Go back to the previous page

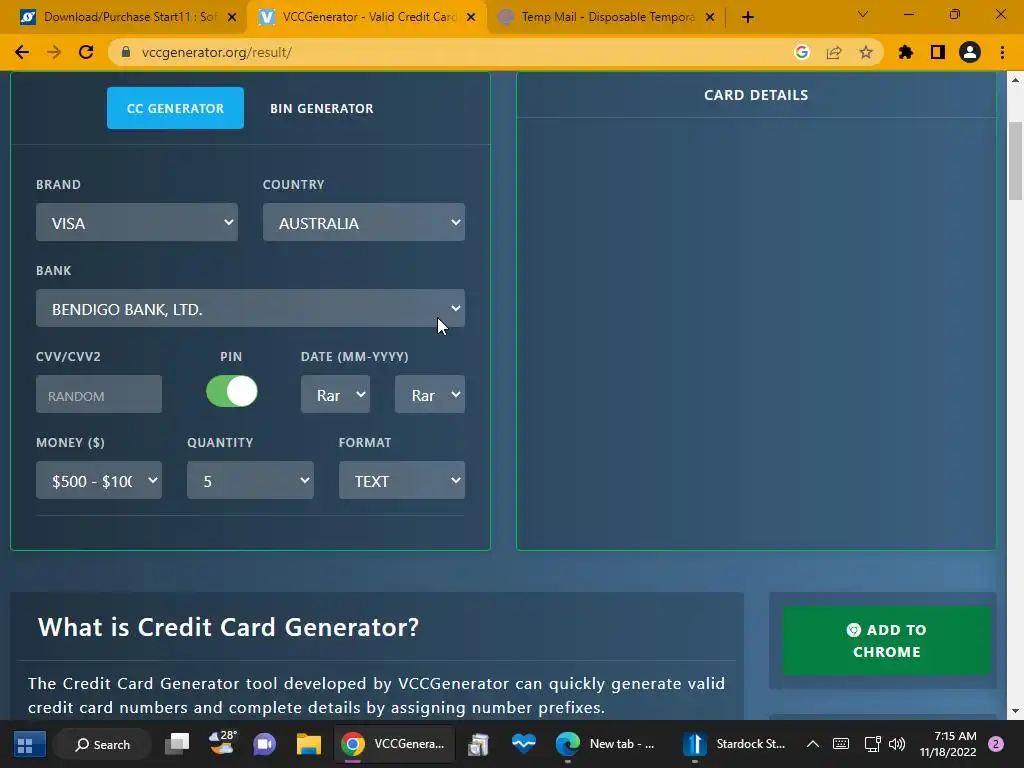[22, 52]
